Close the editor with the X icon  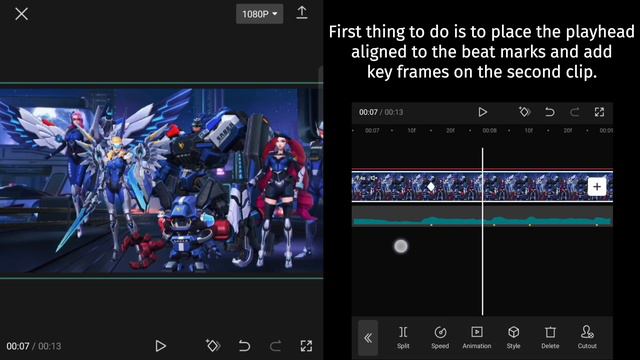[x=21, y=14]
